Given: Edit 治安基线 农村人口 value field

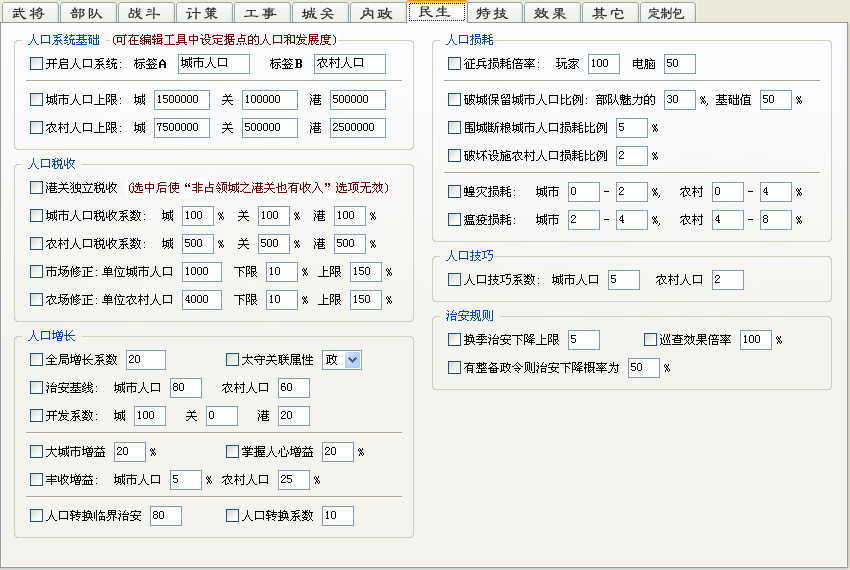Looking at the screenshot, I should tap(294, 387).
